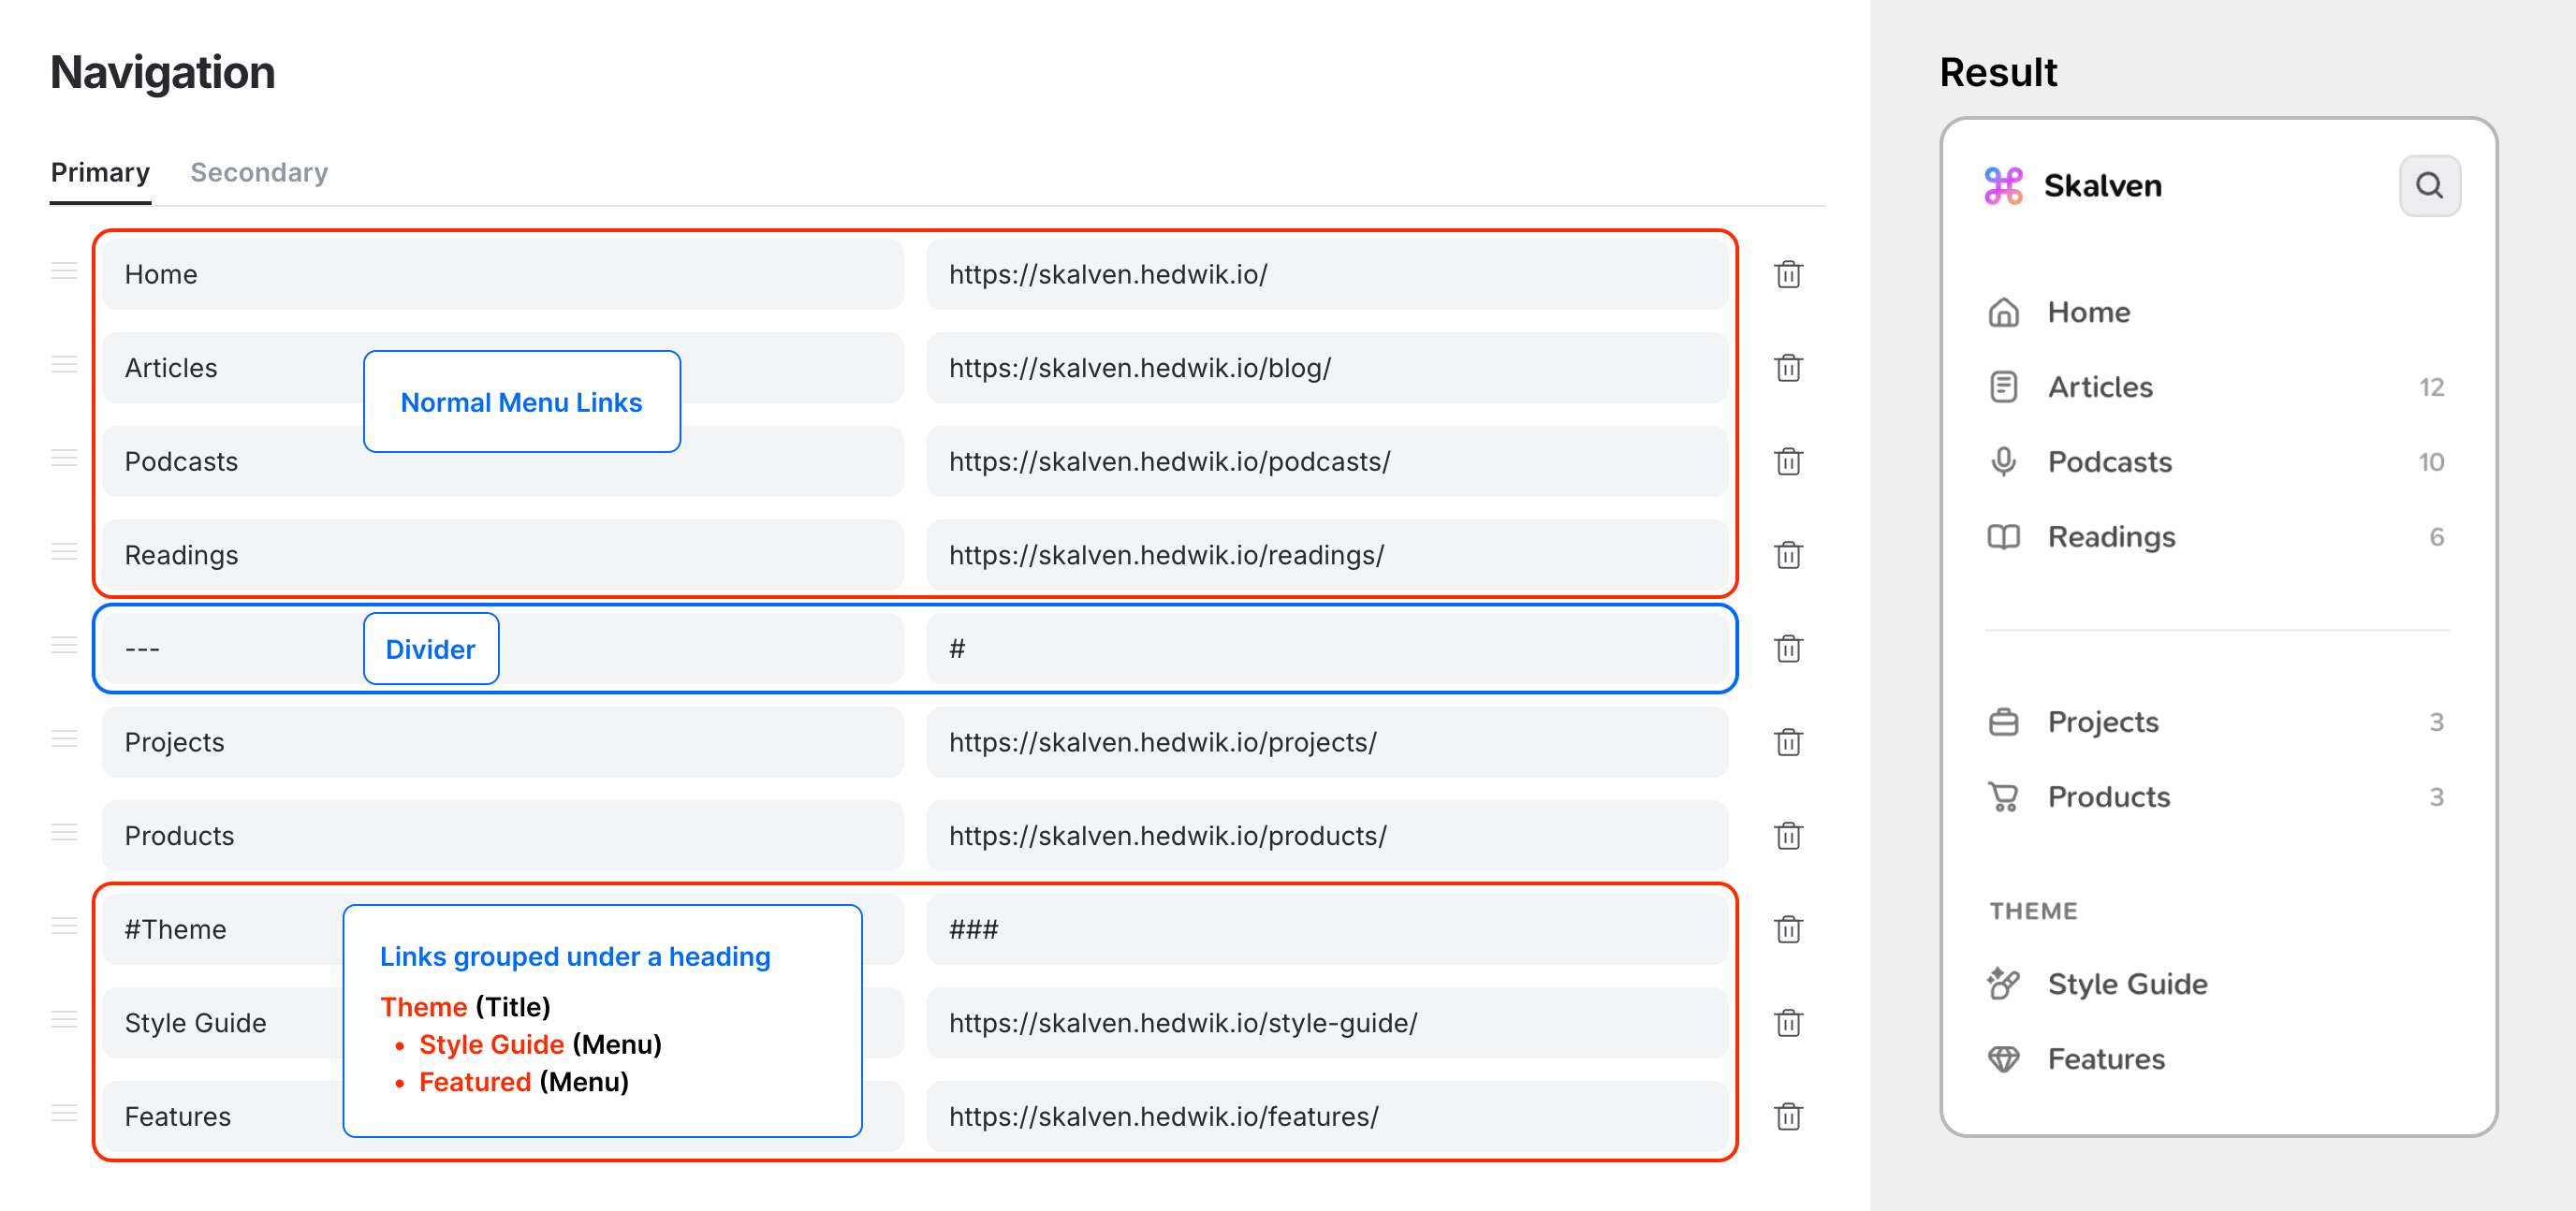Open search in the Result preview

pos(2429,185)
